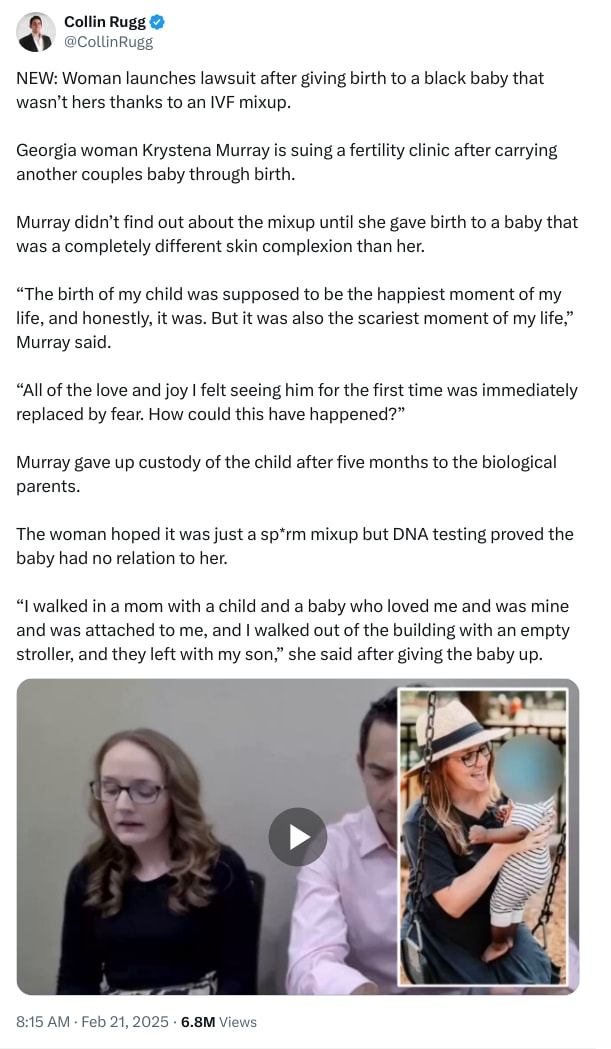Click the "All of the love and joy" quote
The width and height of the screenshot is (611, 1049).
[296, 400]
